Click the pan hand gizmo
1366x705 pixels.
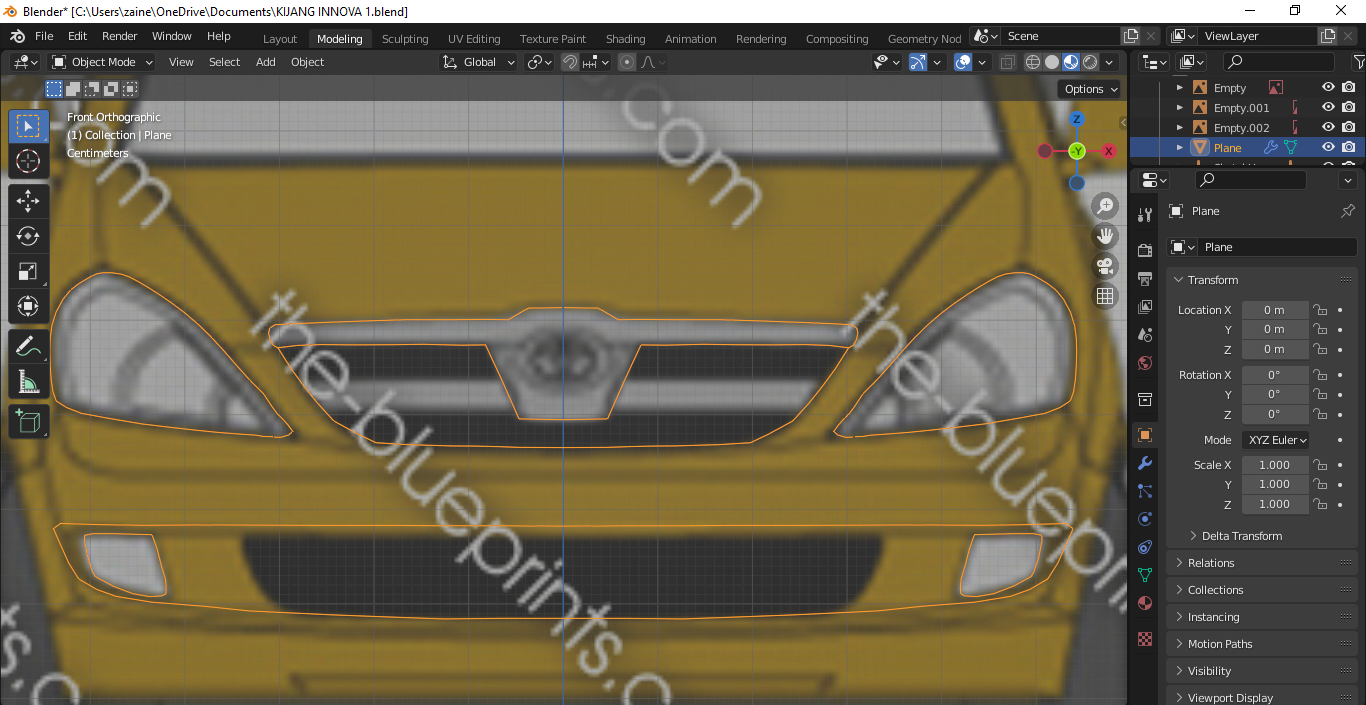pos(1105,236)
